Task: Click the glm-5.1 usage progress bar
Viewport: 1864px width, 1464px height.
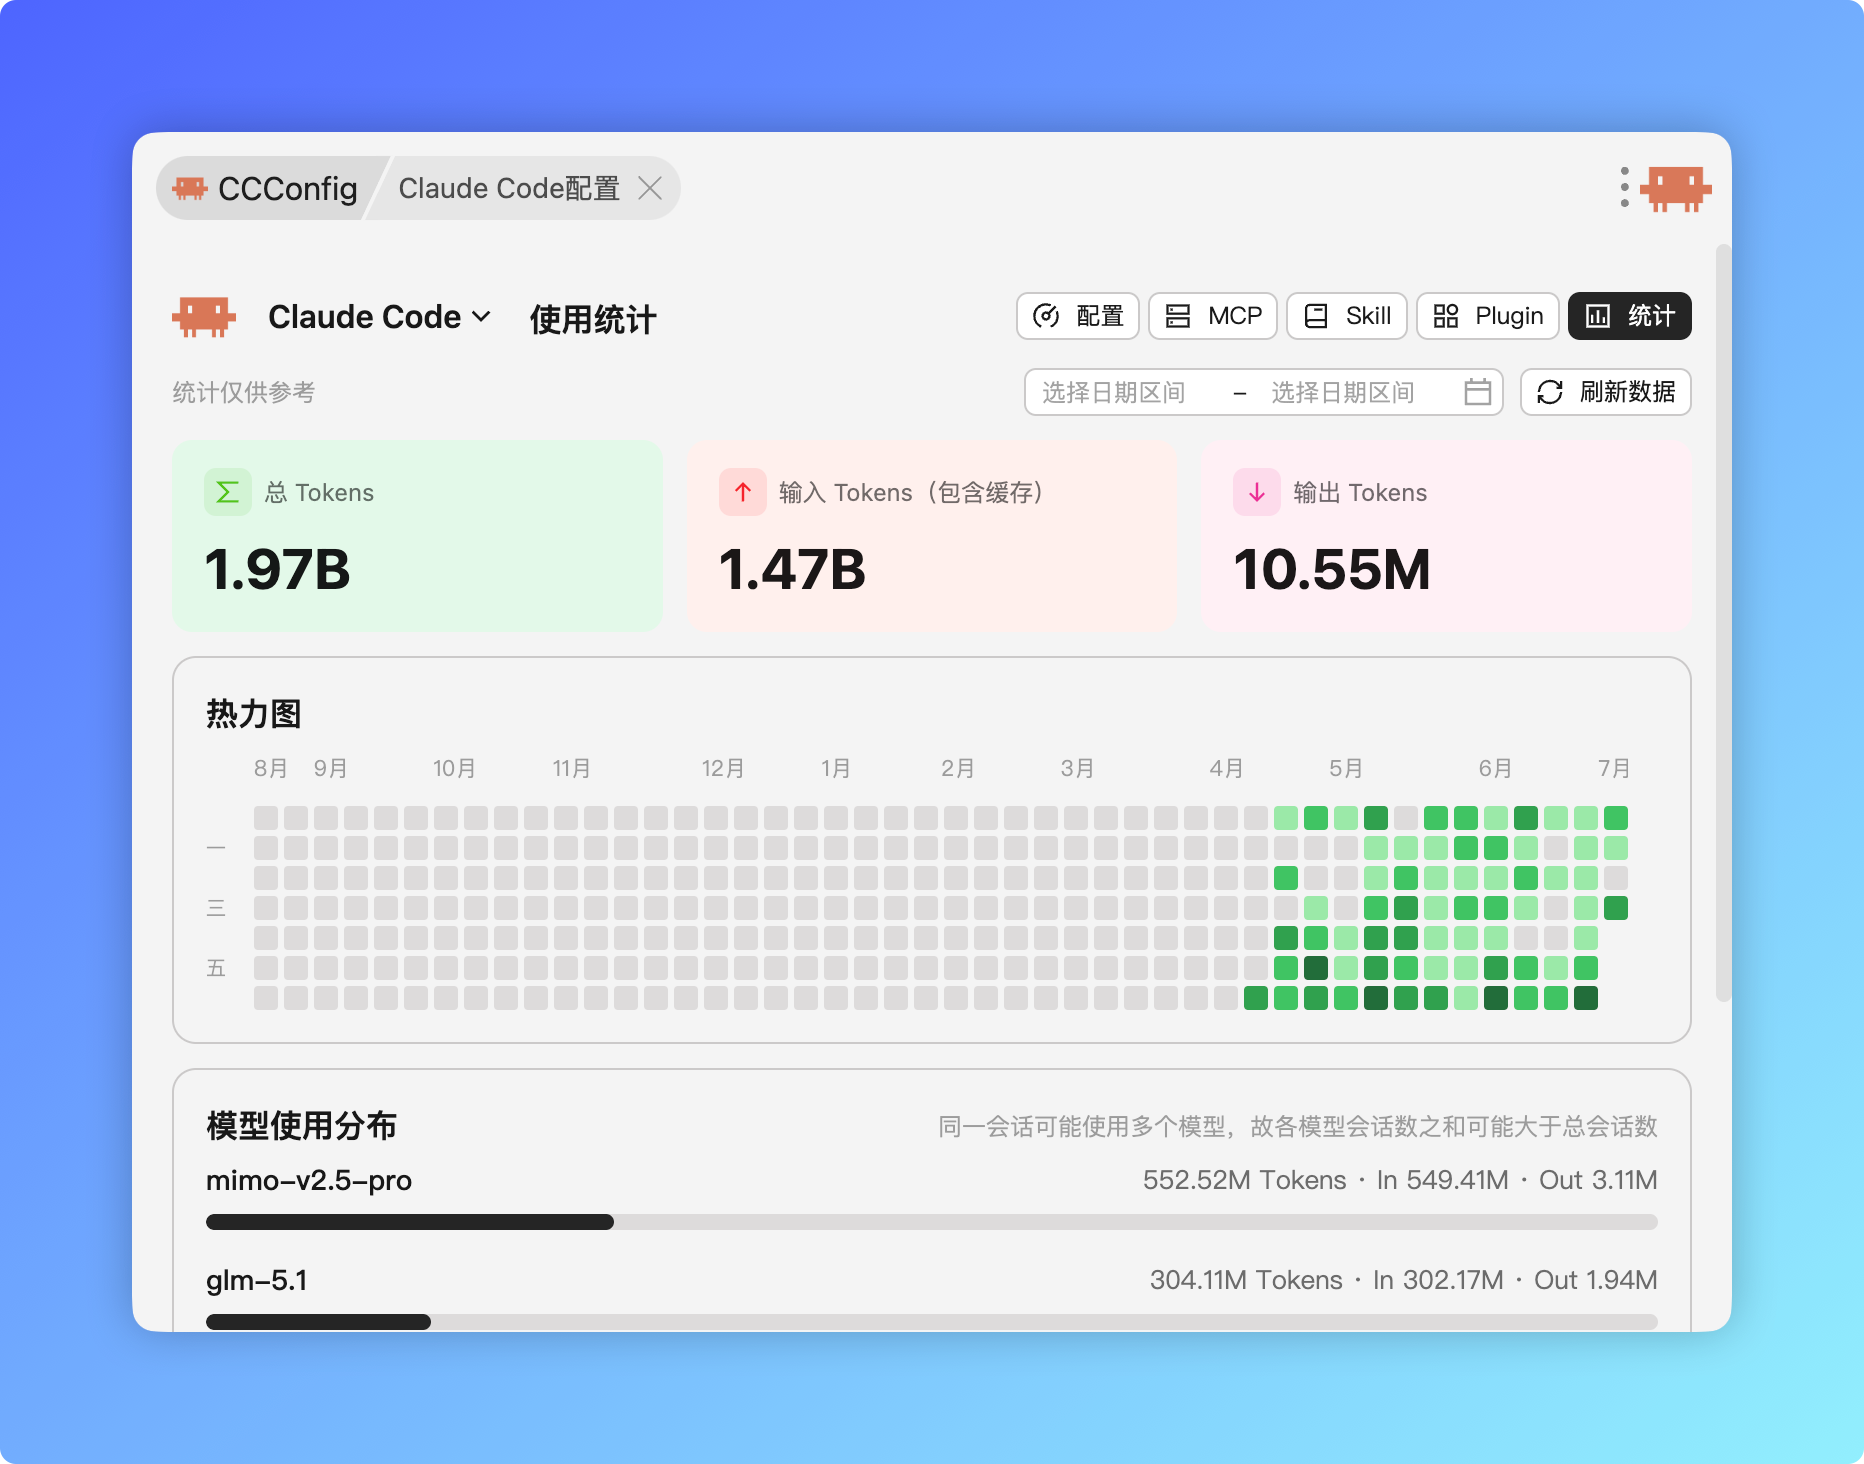Action: point(932,1322)
